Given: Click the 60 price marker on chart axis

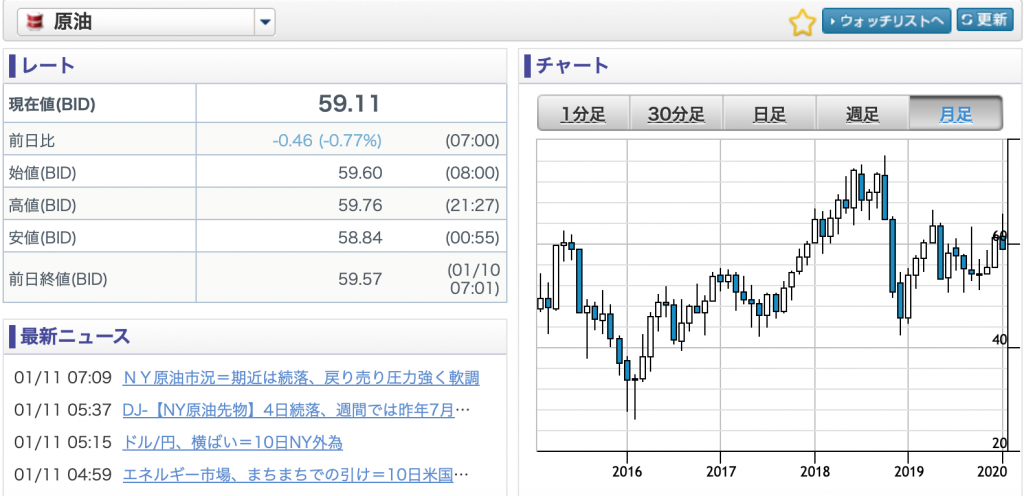Looking at the screenshot, I should click(x=999, y=236).
